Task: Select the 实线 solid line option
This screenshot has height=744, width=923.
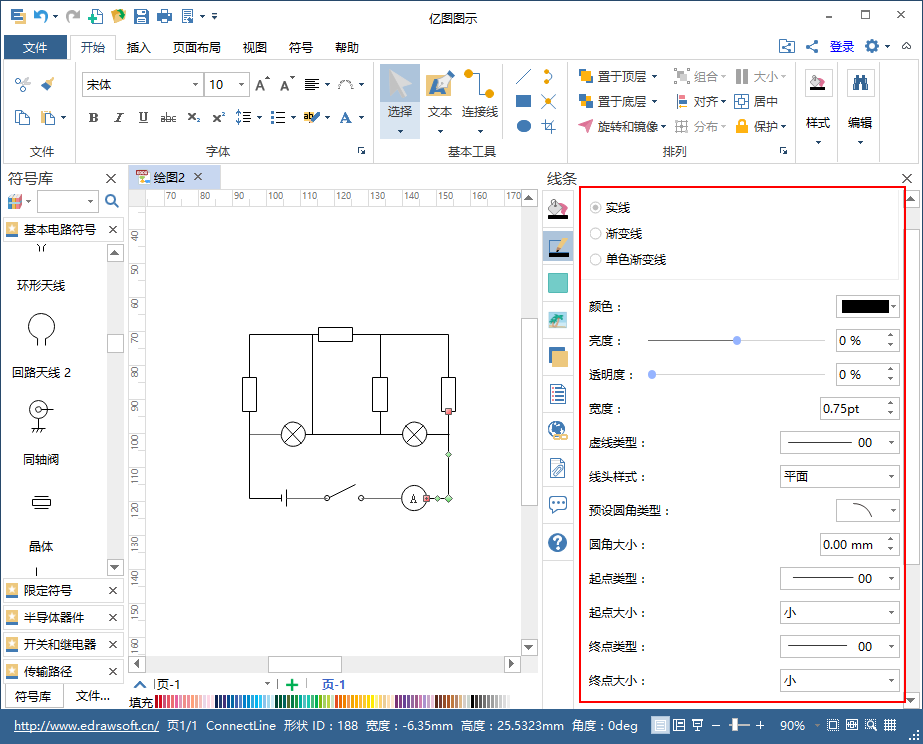Action: pos(610,208)
